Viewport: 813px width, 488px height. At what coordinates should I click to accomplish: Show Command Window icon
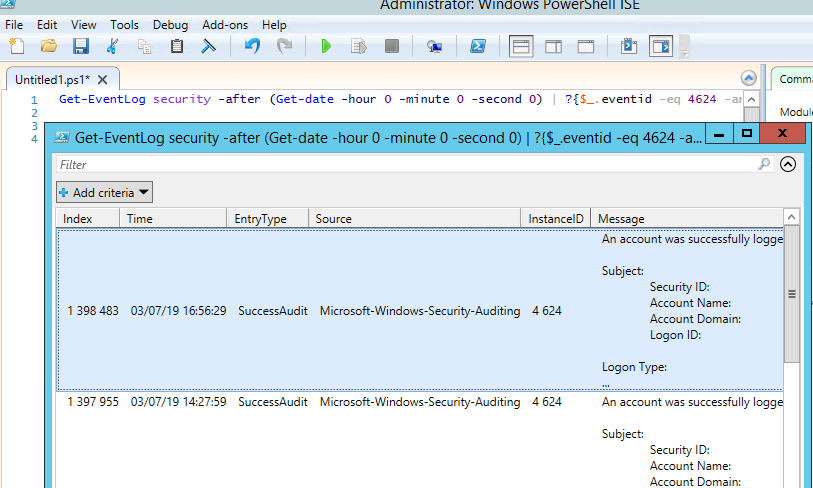click(x=629, y=47)
